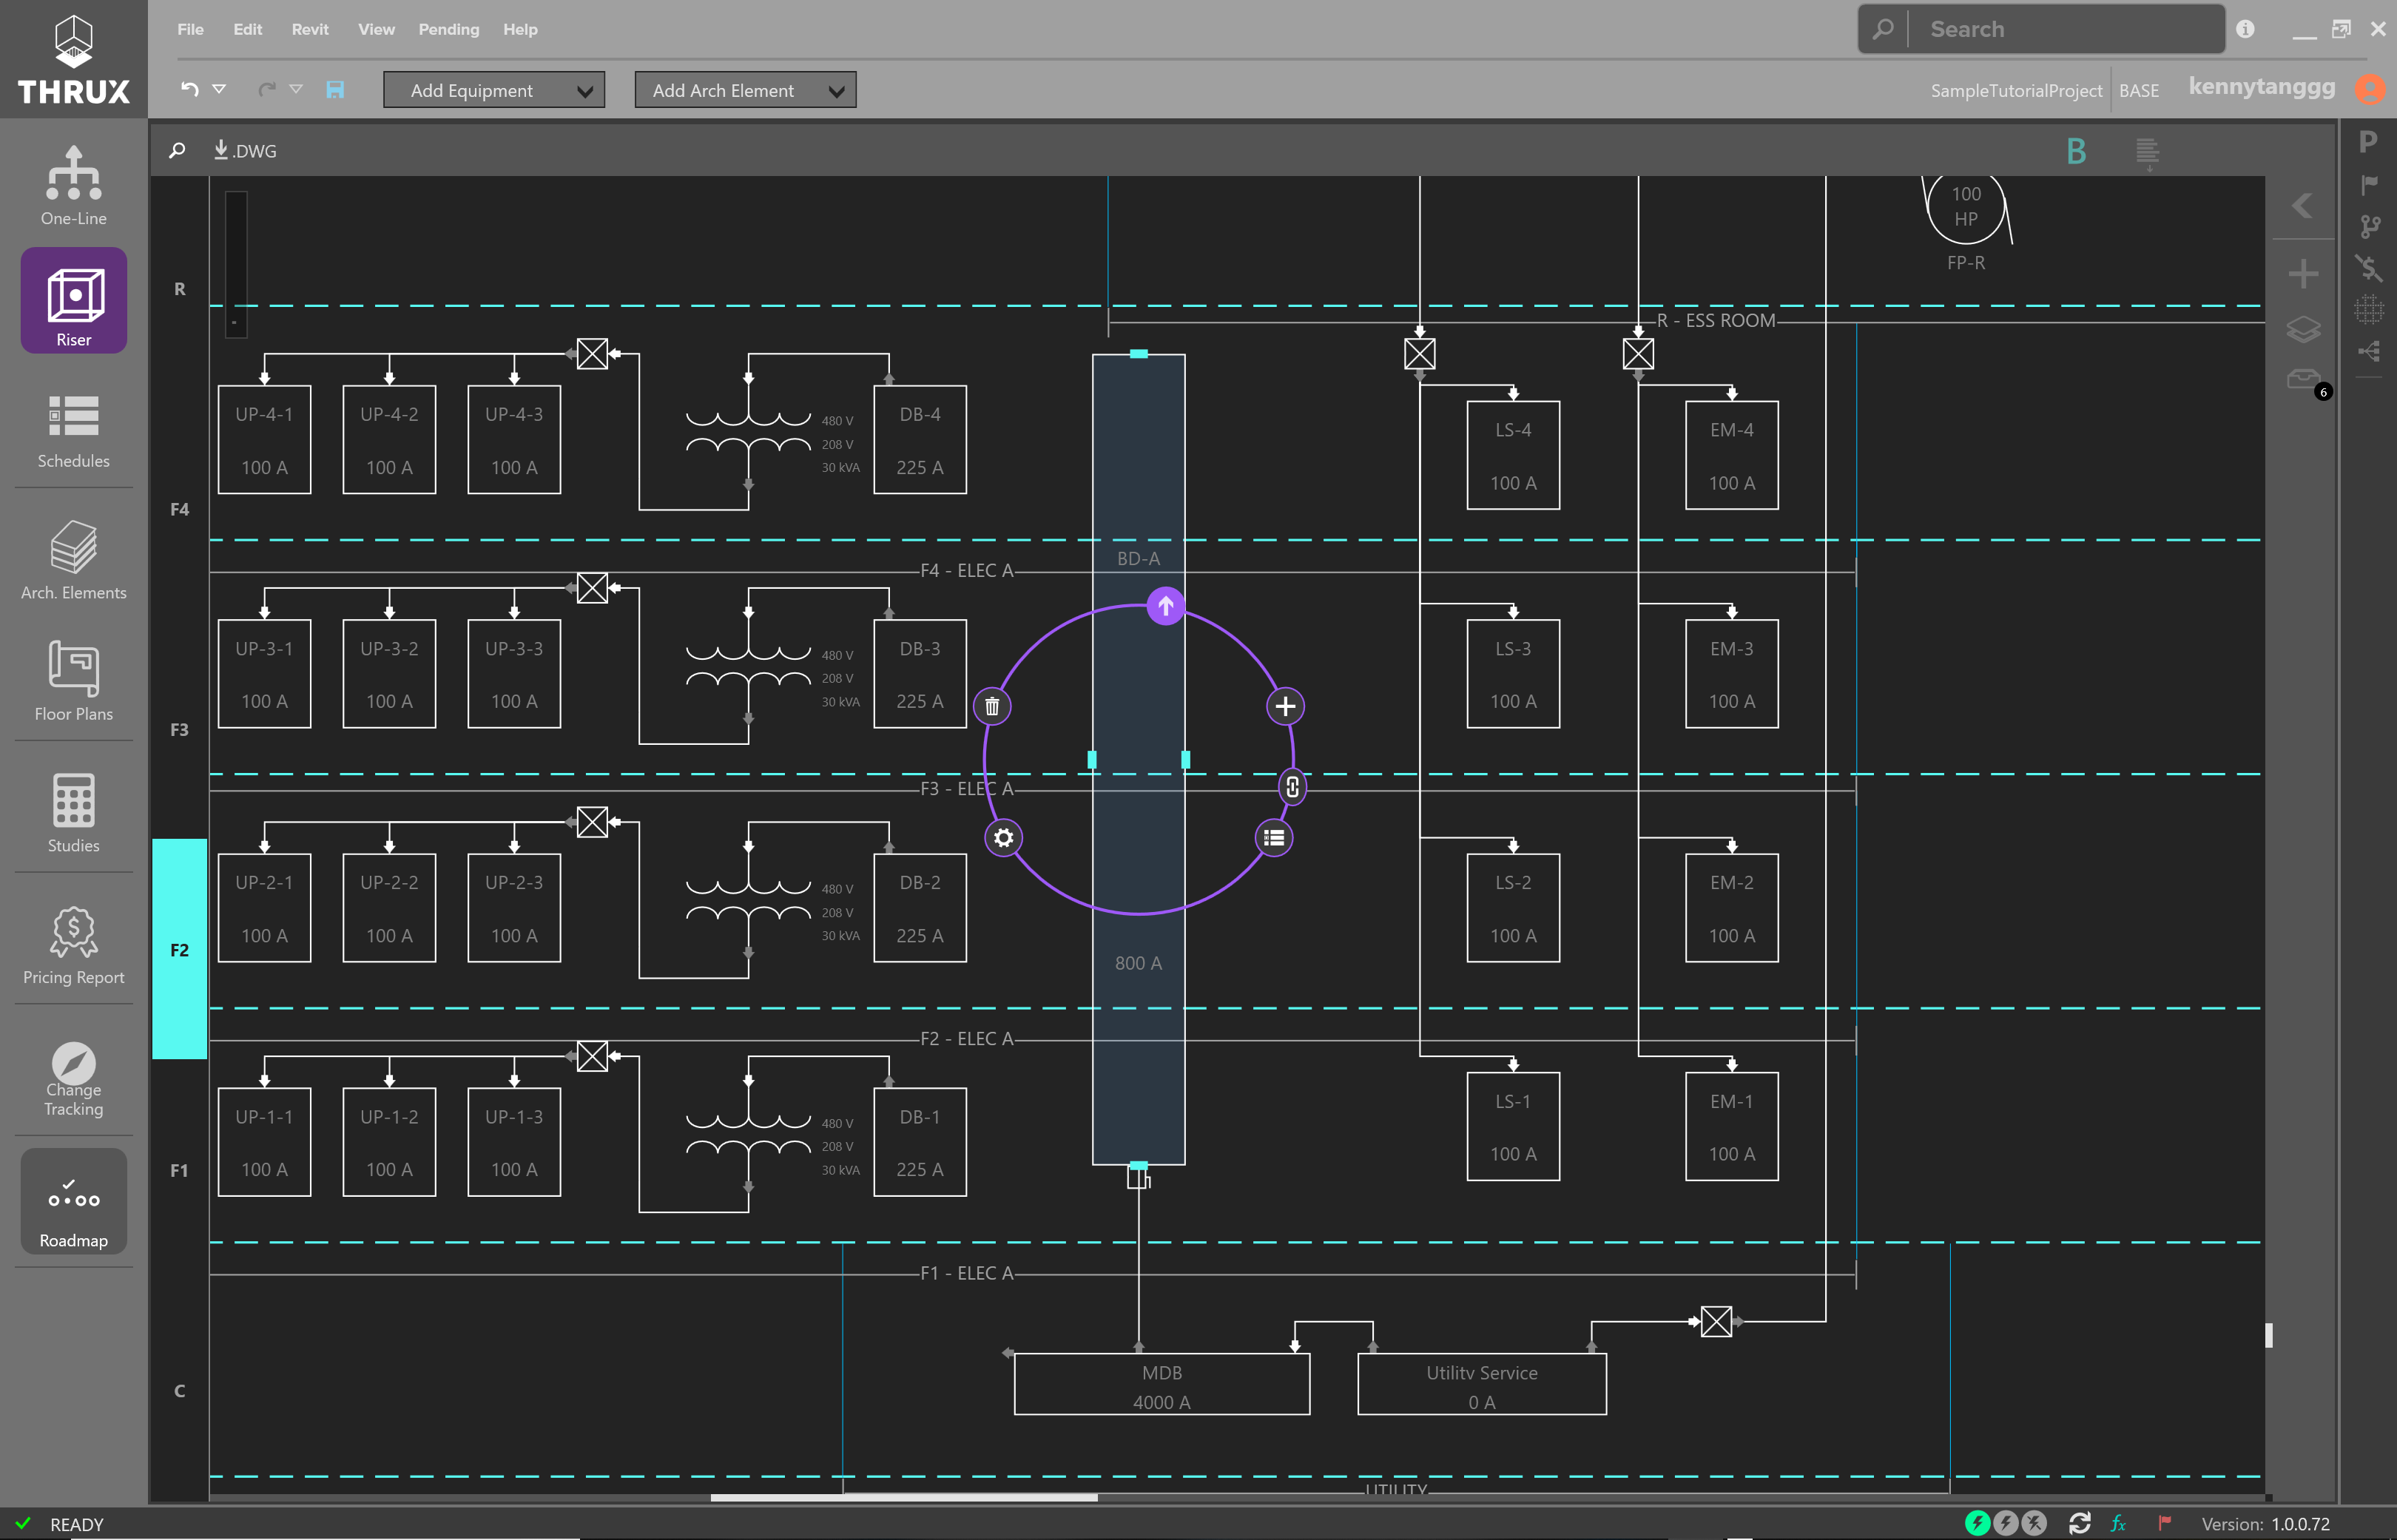Click the trash delete icon on the radial menu
The width and height of the screenshot is (2397, 1540).
[992, 706]
